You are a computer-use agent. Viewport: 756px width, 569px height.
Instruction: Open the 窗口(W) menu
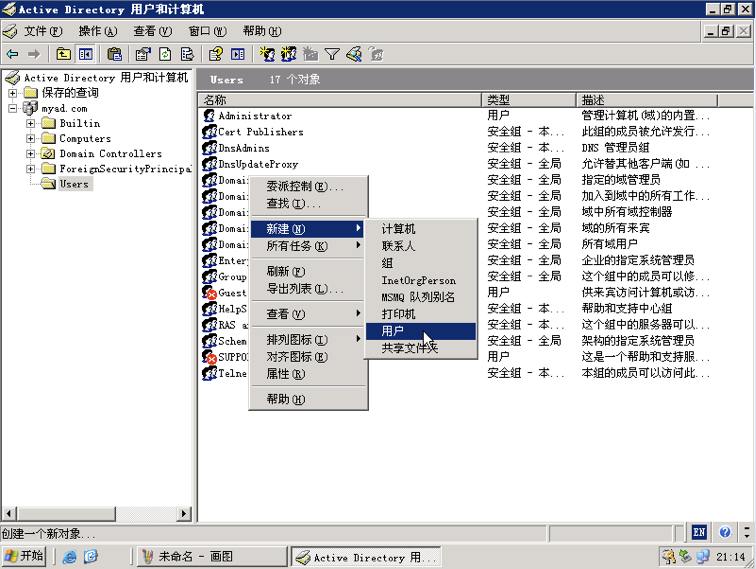(x=207, y=31)
